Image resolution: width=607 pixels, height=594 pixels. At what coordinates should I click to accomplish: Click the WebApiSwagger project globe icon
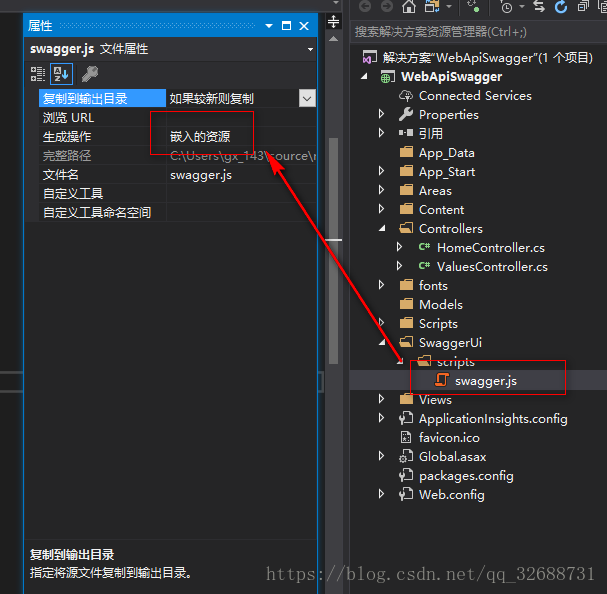click(x=388, y=77)
